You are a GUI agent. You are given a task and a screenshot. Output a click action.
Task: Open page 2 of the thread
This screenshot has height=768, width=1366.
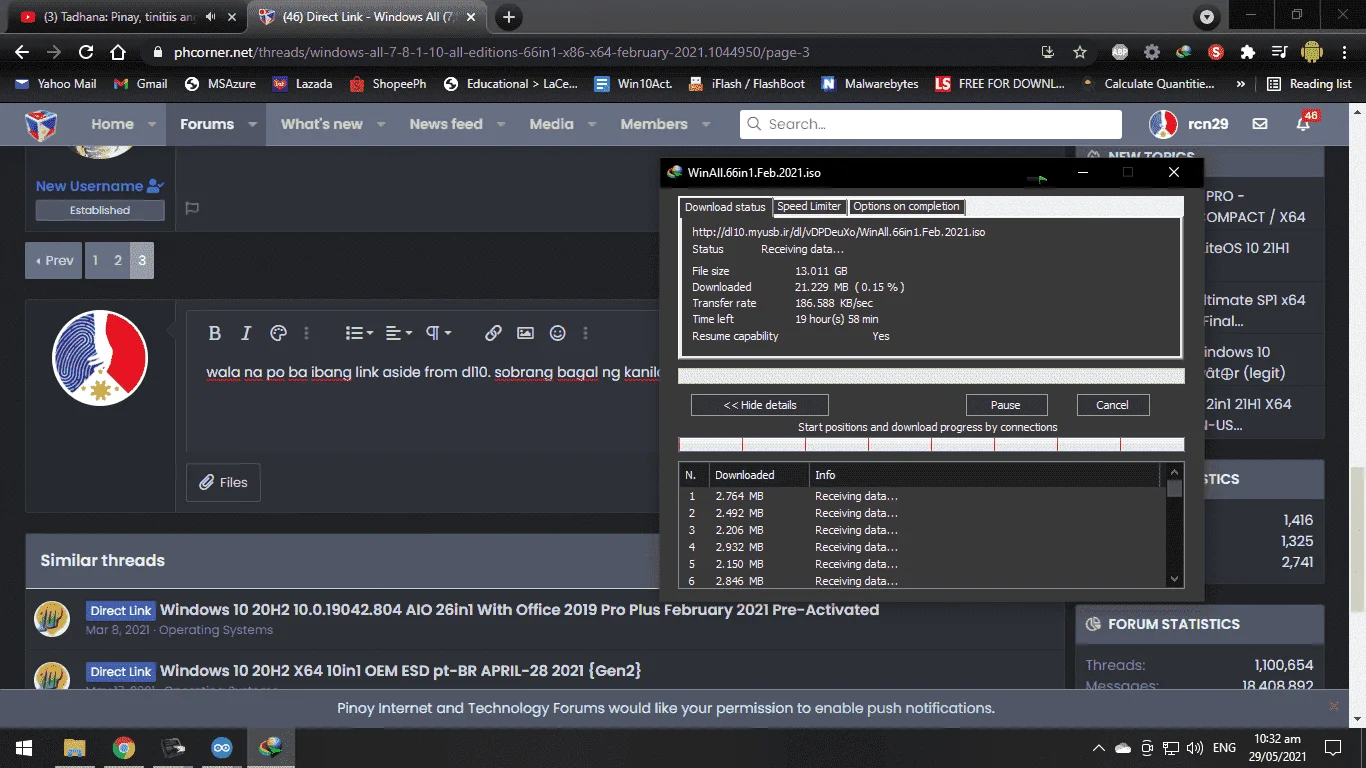tap(118, 260)
